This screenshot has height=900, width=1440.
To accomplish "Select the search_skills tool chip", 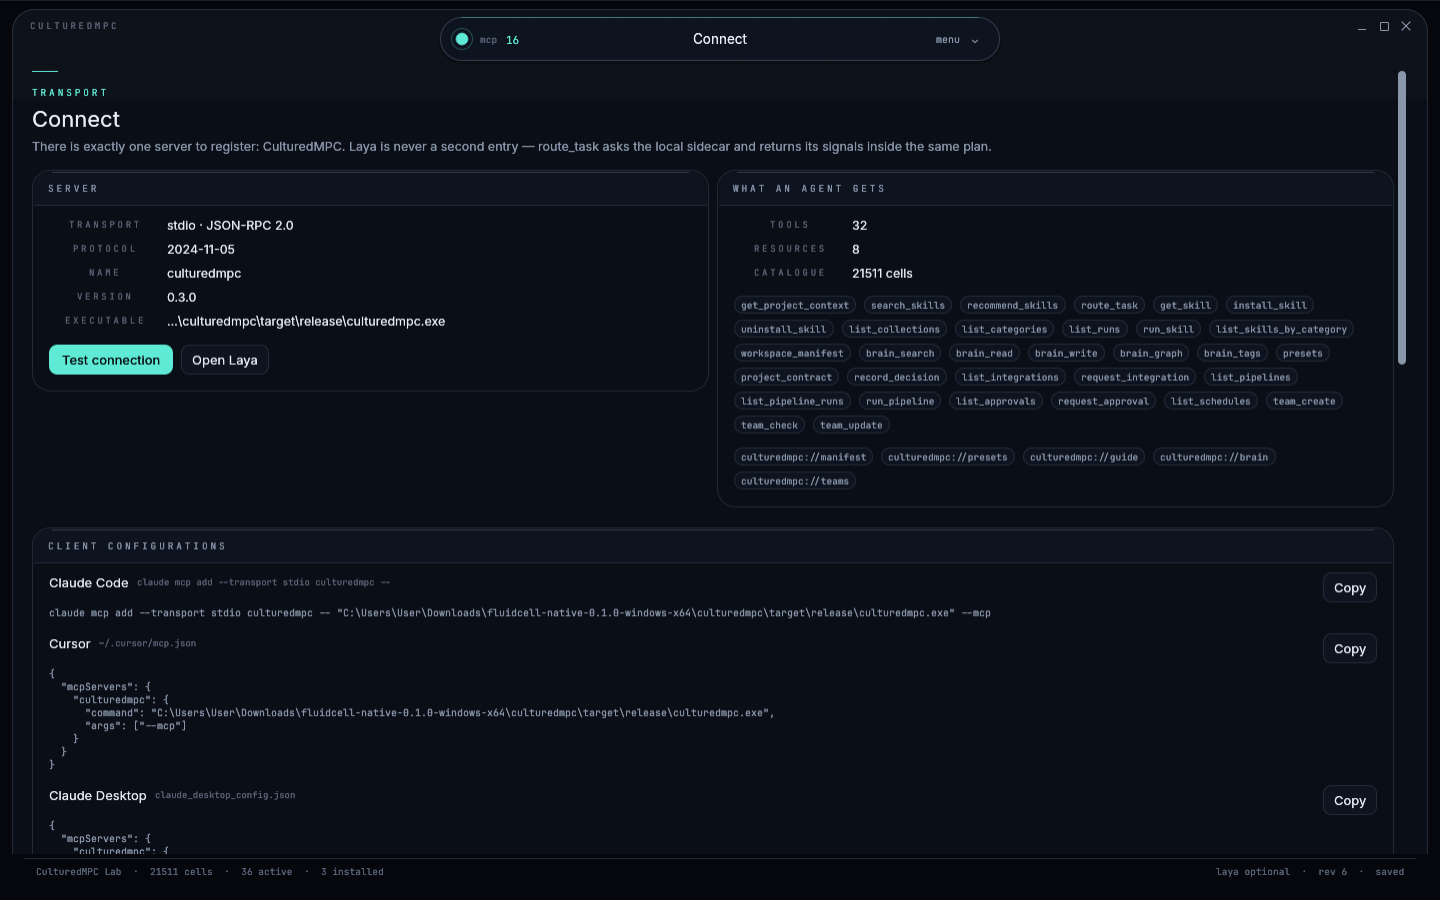I will coord(908,305).
